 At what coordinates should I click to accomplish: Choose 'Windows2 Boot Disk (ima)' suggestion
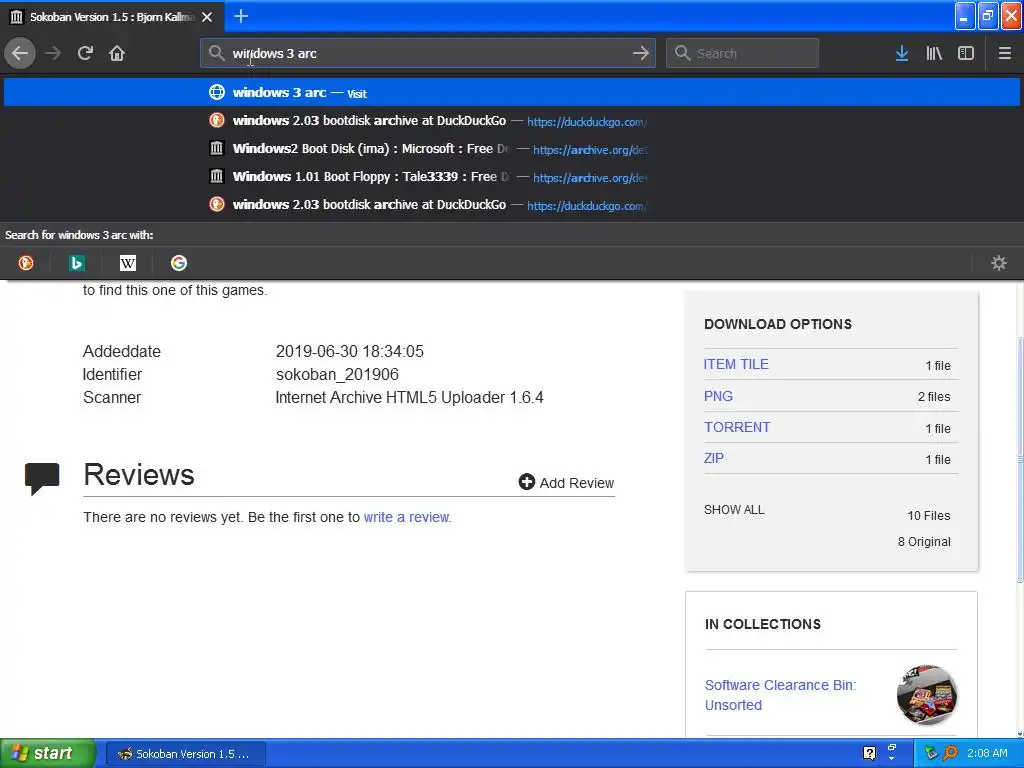click(512, 148)
